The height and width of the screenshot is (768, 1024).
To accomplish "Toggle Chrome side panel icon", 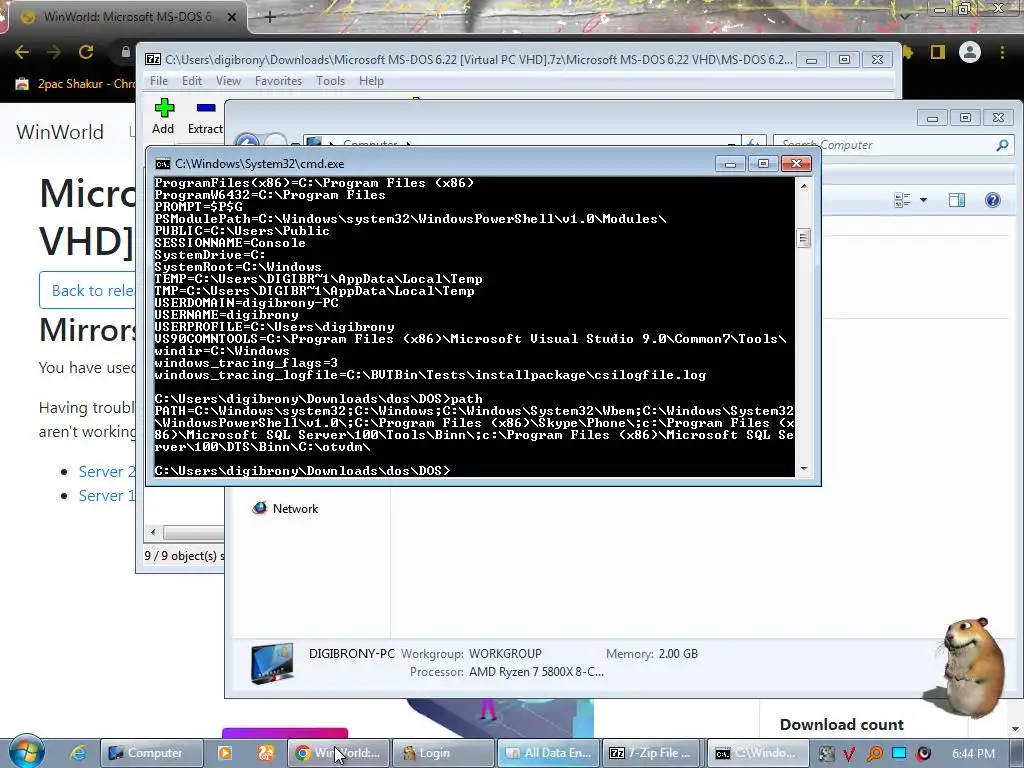I will (x=938, y=52).
